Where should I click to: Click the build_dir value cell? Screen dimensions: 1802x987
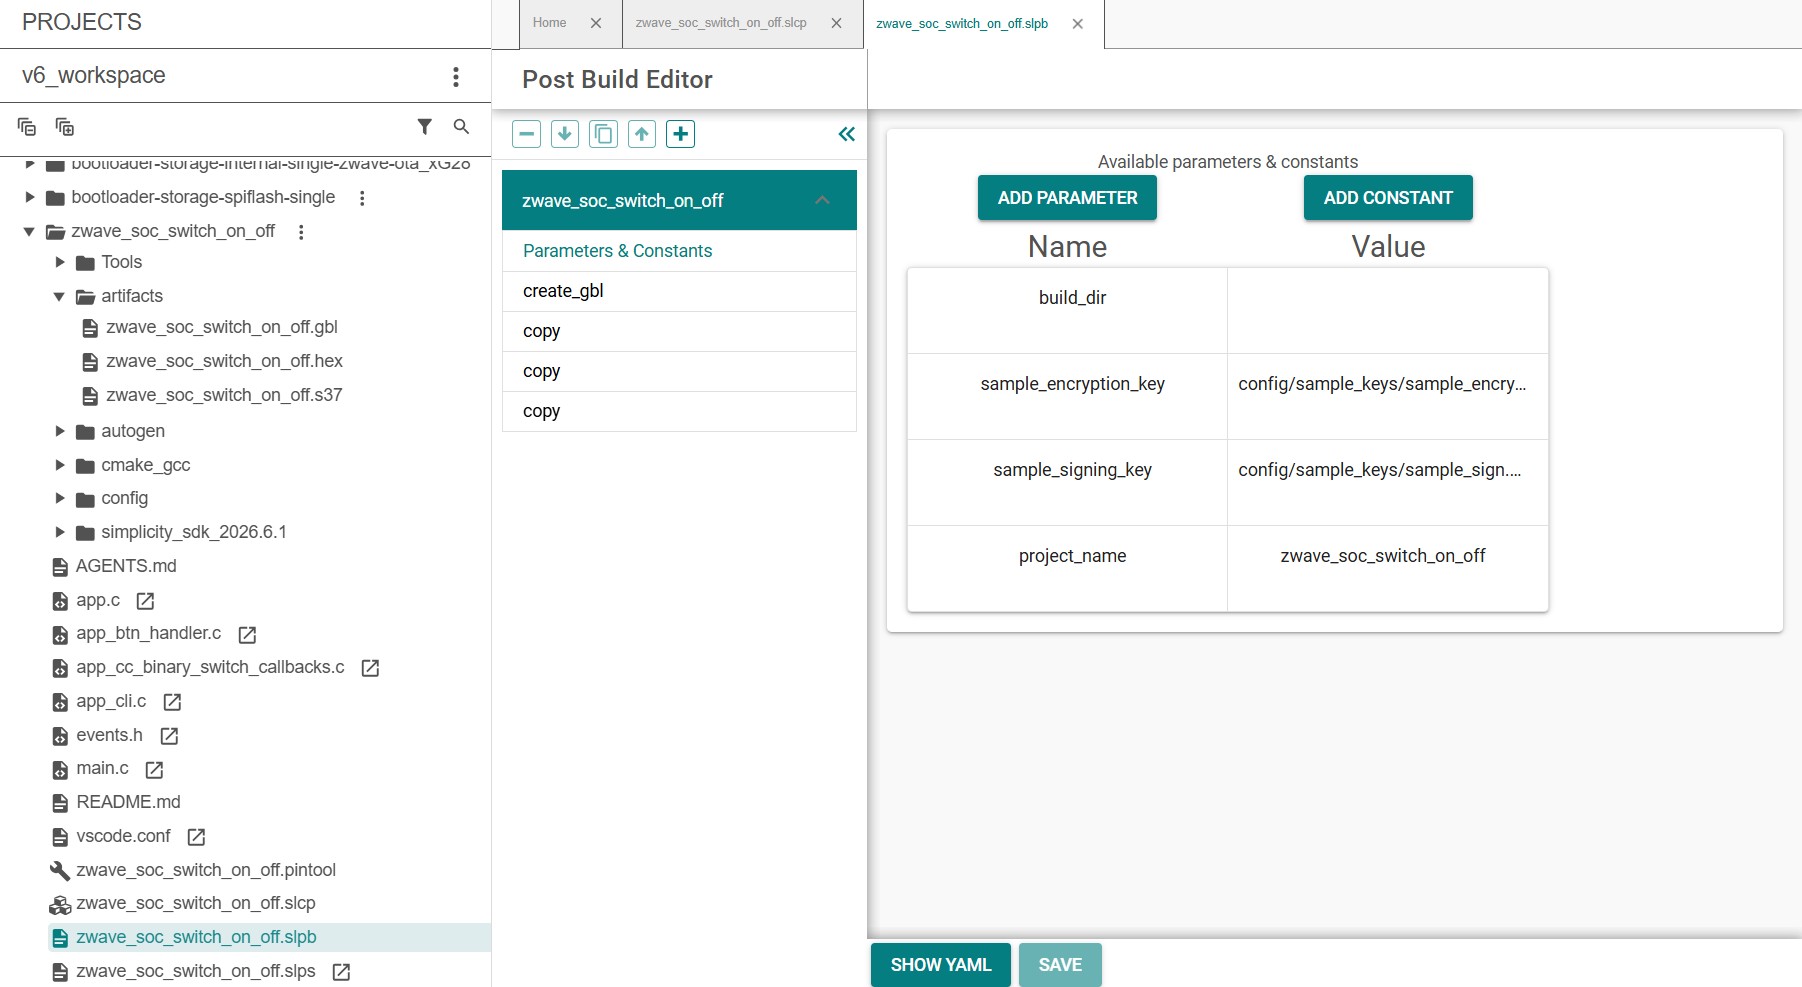1388,311
